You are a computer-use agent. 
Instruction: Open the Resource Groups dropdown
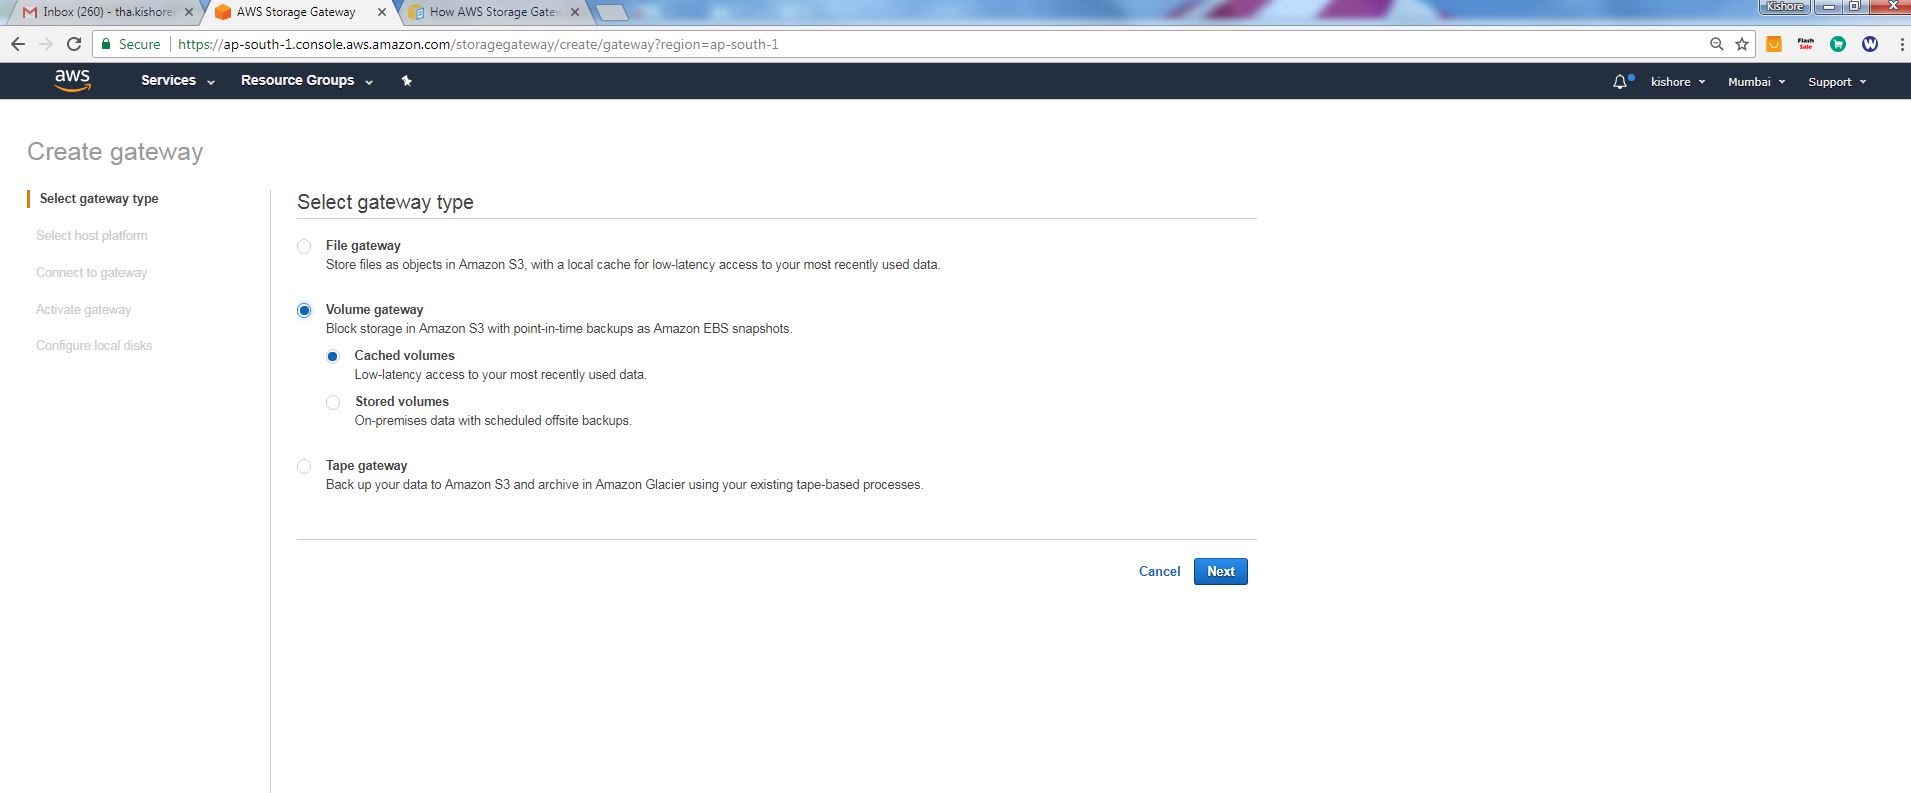pyautogui.click(x=306, y=81)
